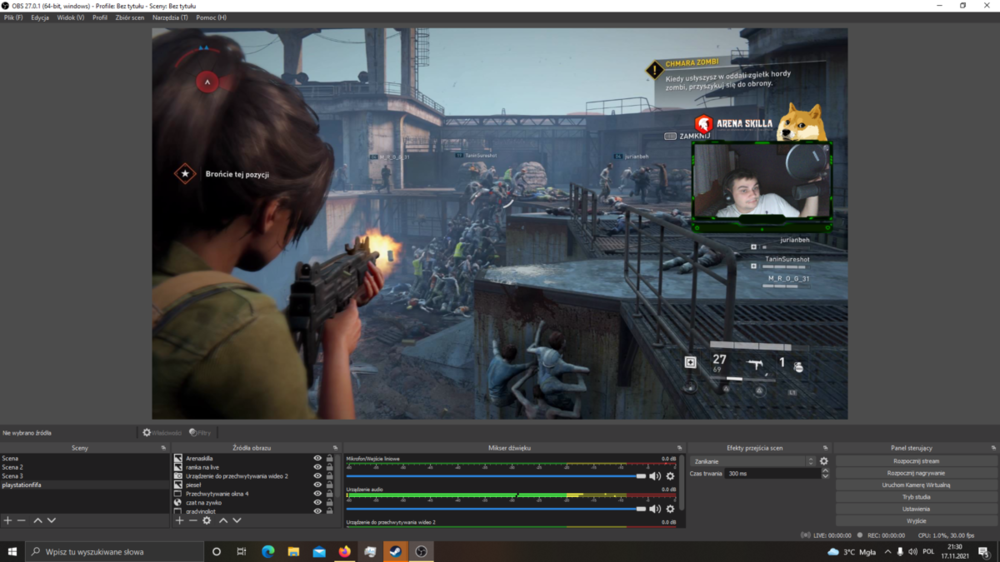Add a new source in Źródła obrazu

(x=179, y=521)
